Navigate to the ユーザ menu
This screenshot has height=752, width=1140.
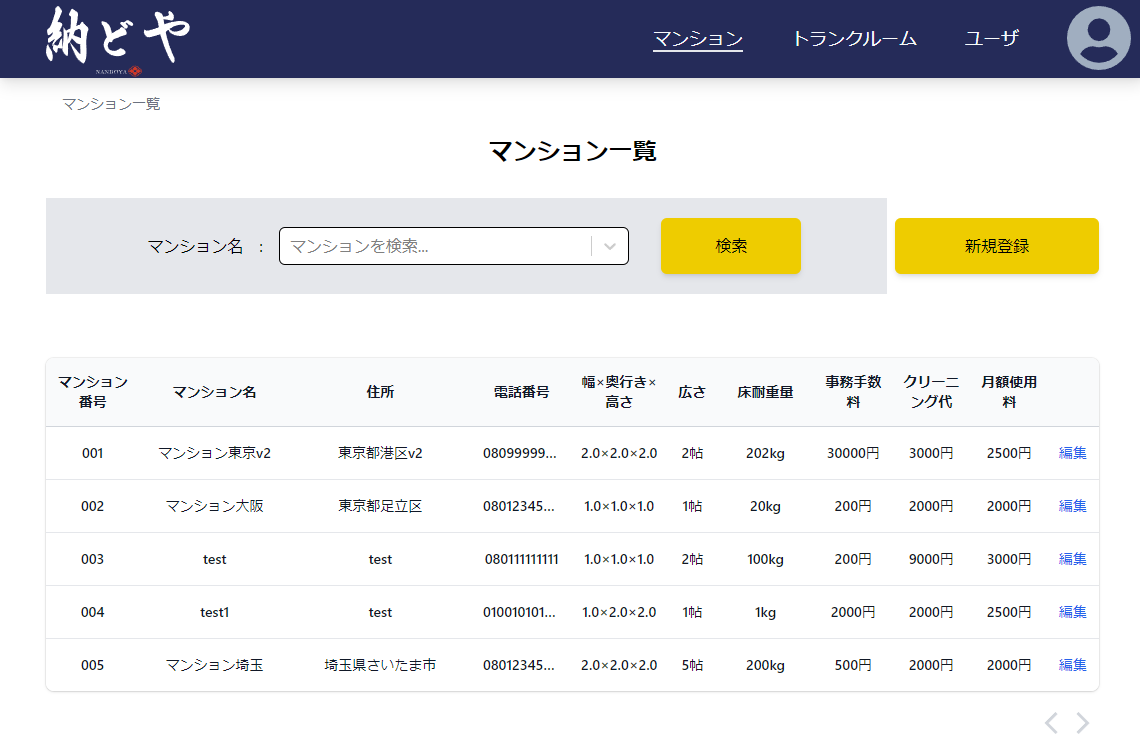coord(991,39)
